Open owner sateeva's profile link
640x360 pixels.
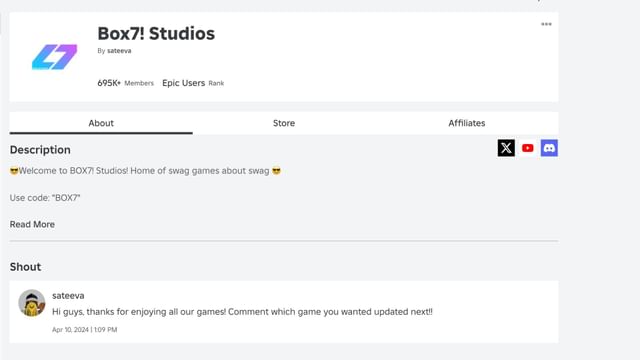(119, 51)
